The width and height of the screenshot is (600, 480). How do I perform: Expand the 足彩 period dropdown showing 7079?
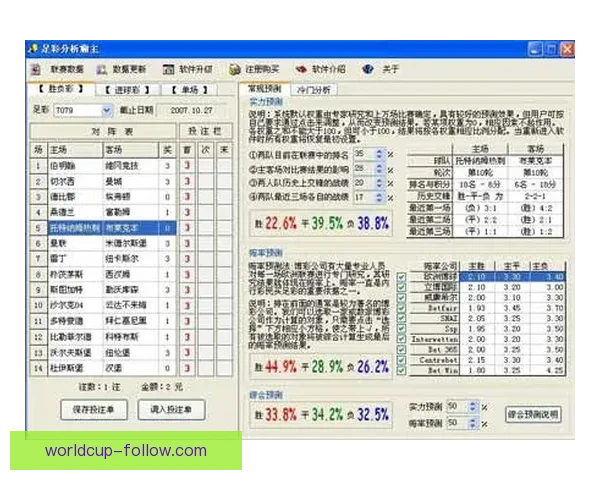click(107, 111)
